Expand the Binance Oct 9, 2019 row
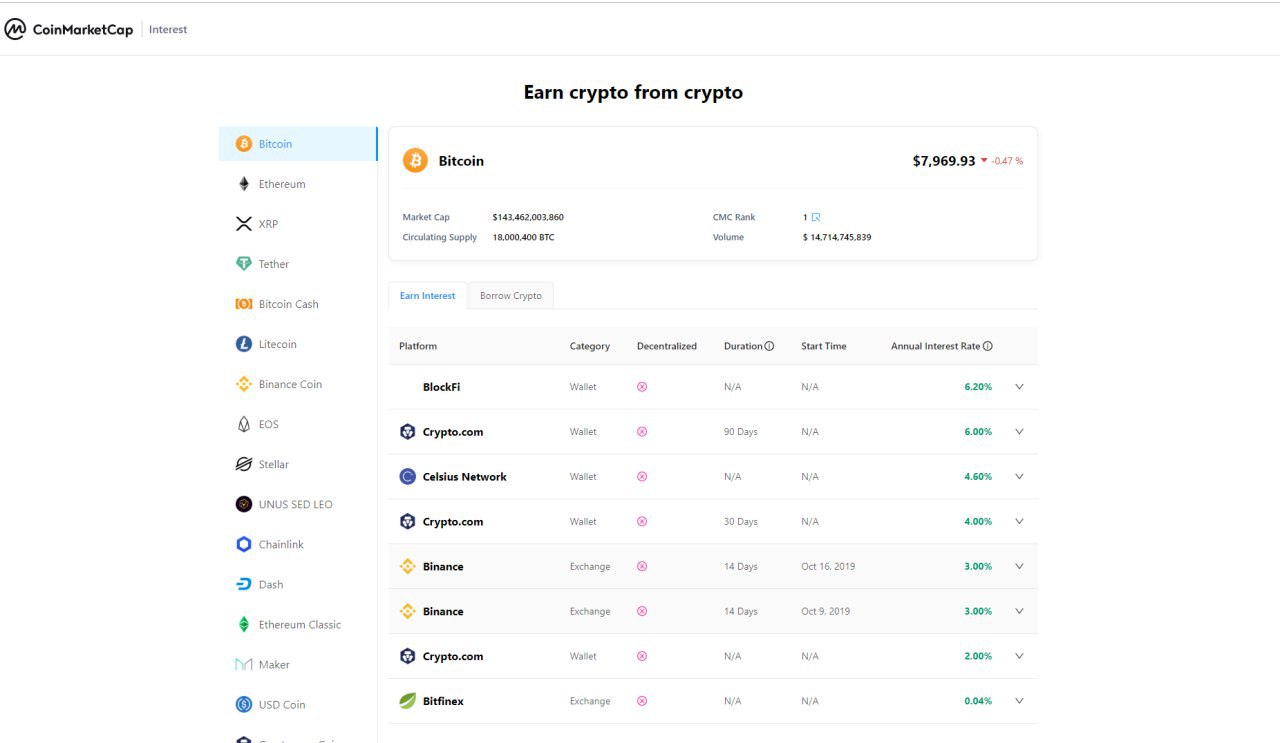Image resolution: width=1280 pixels, height=743 pixels. [x=1019, y=611]
